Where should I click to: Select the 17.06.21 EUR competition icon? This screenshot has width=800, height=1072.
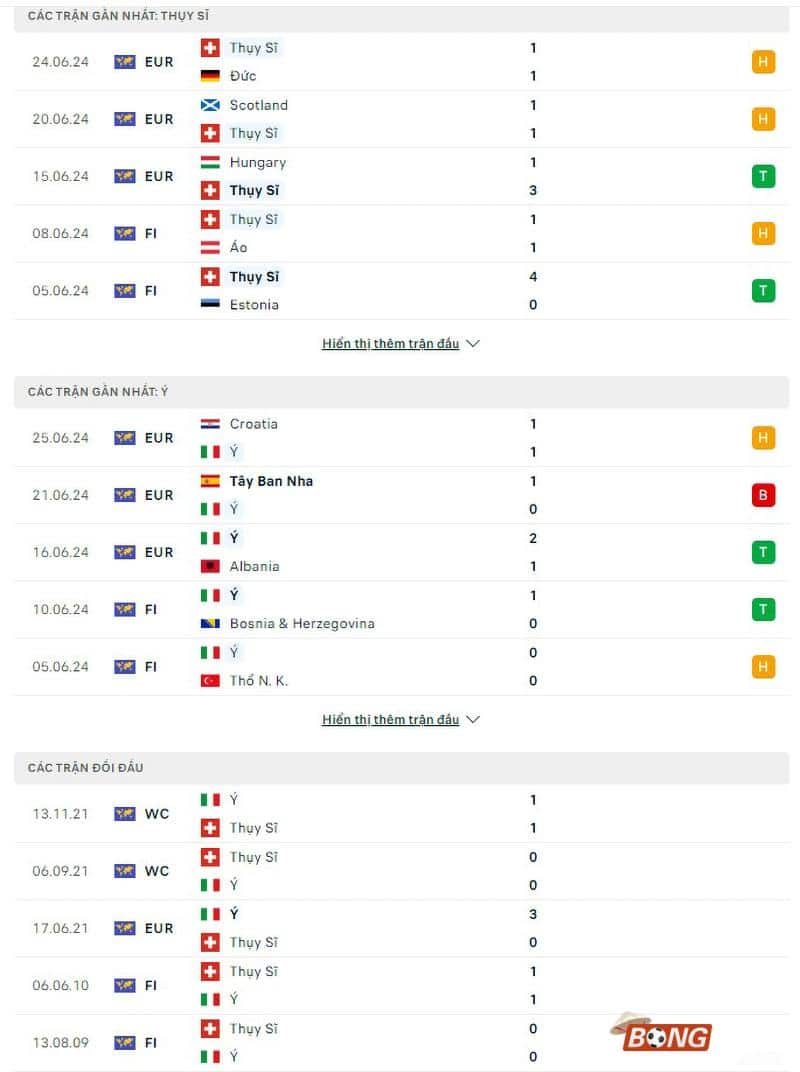[125, 928]
